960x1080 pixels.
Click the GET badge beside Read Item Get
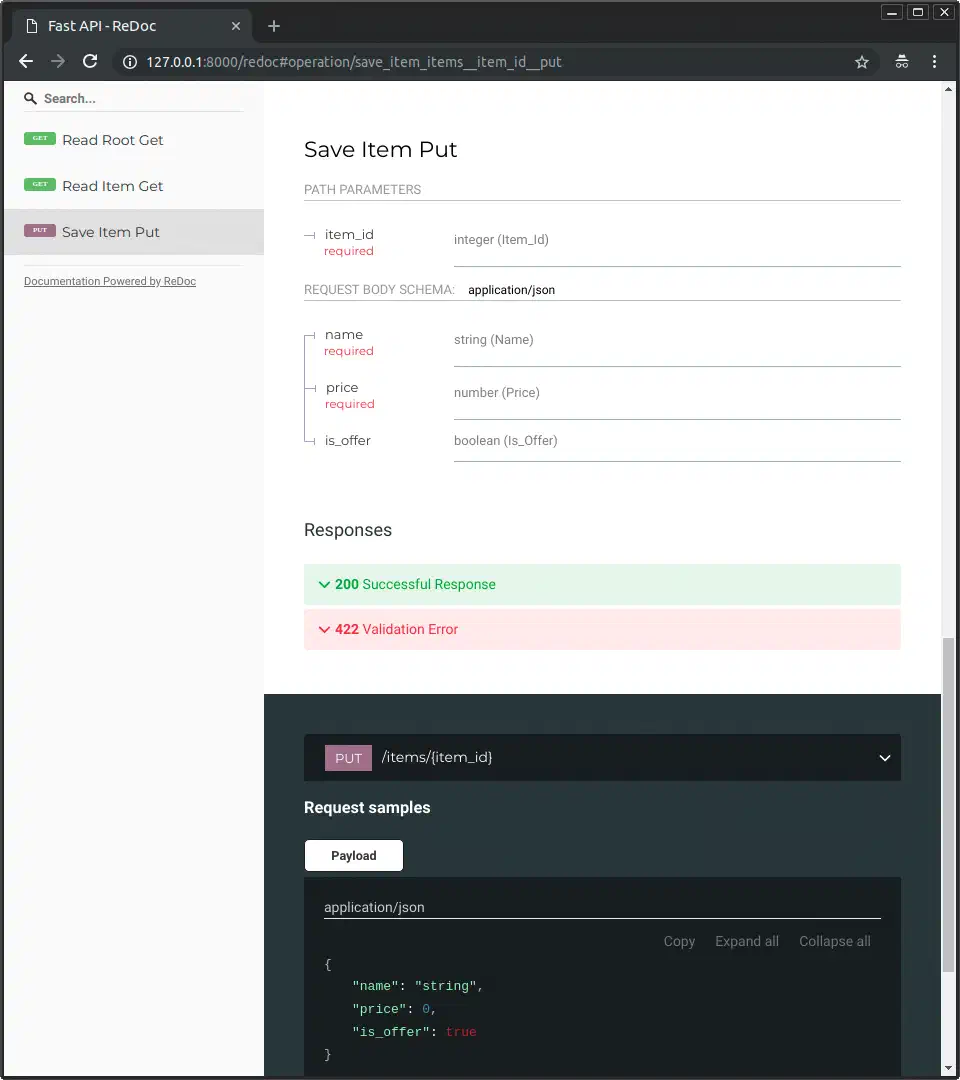39,185
